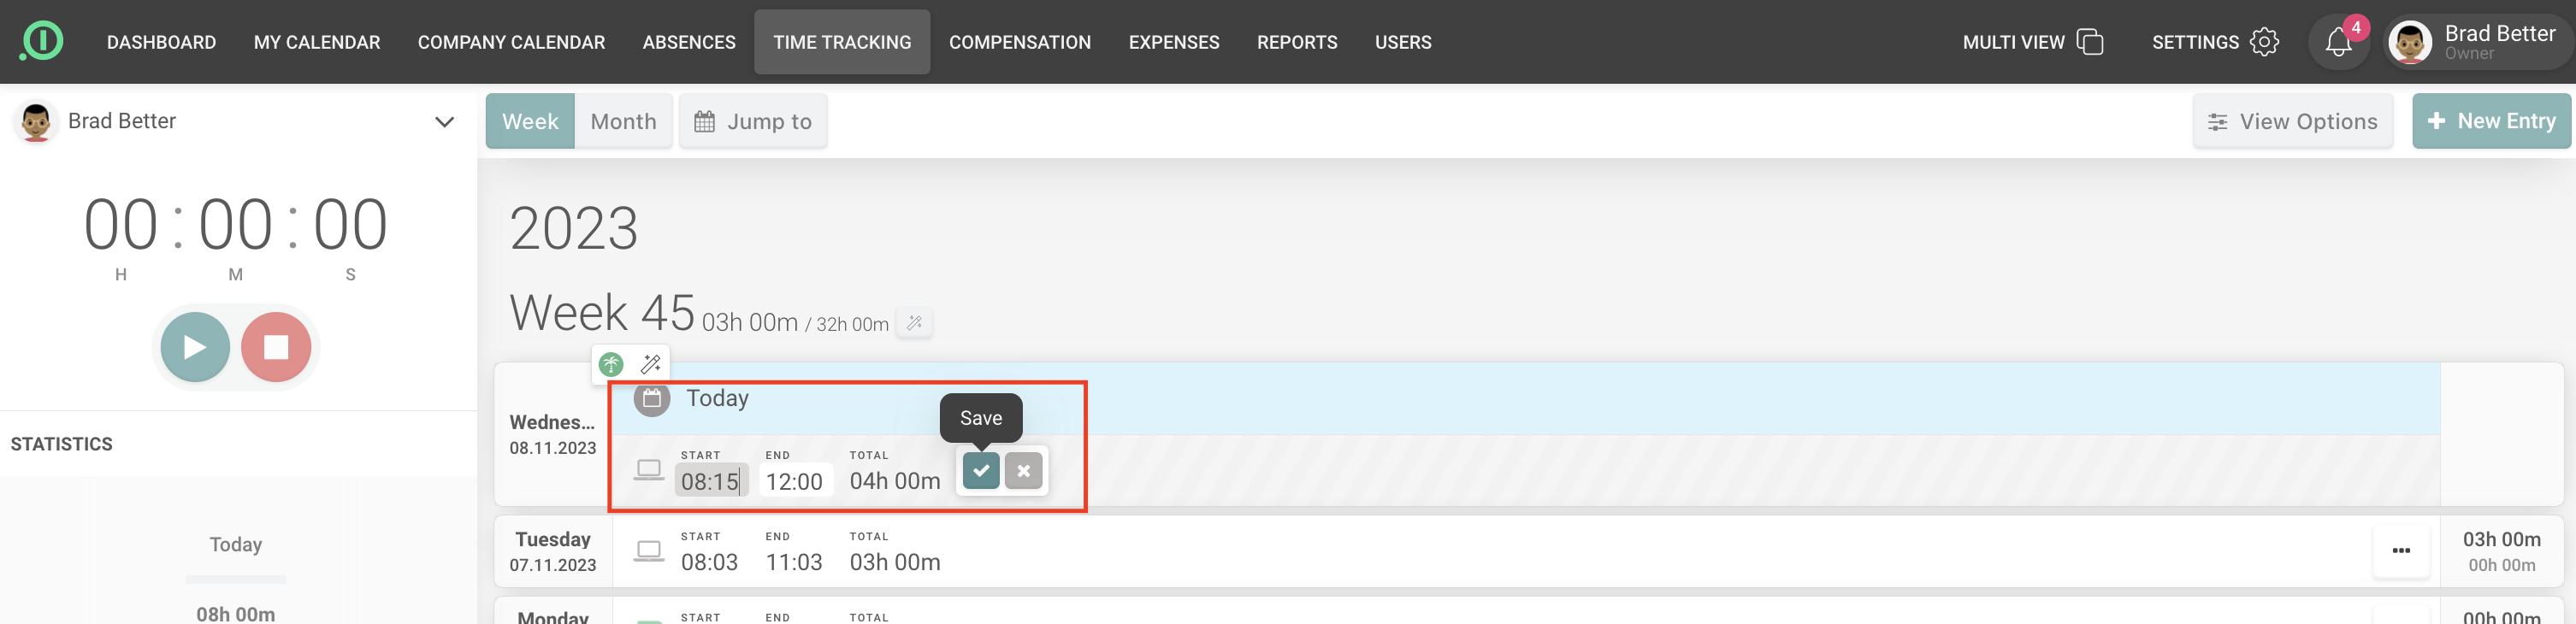
Task: Open the three-dot menu for Tuesday
Action: click(2400, 551)
